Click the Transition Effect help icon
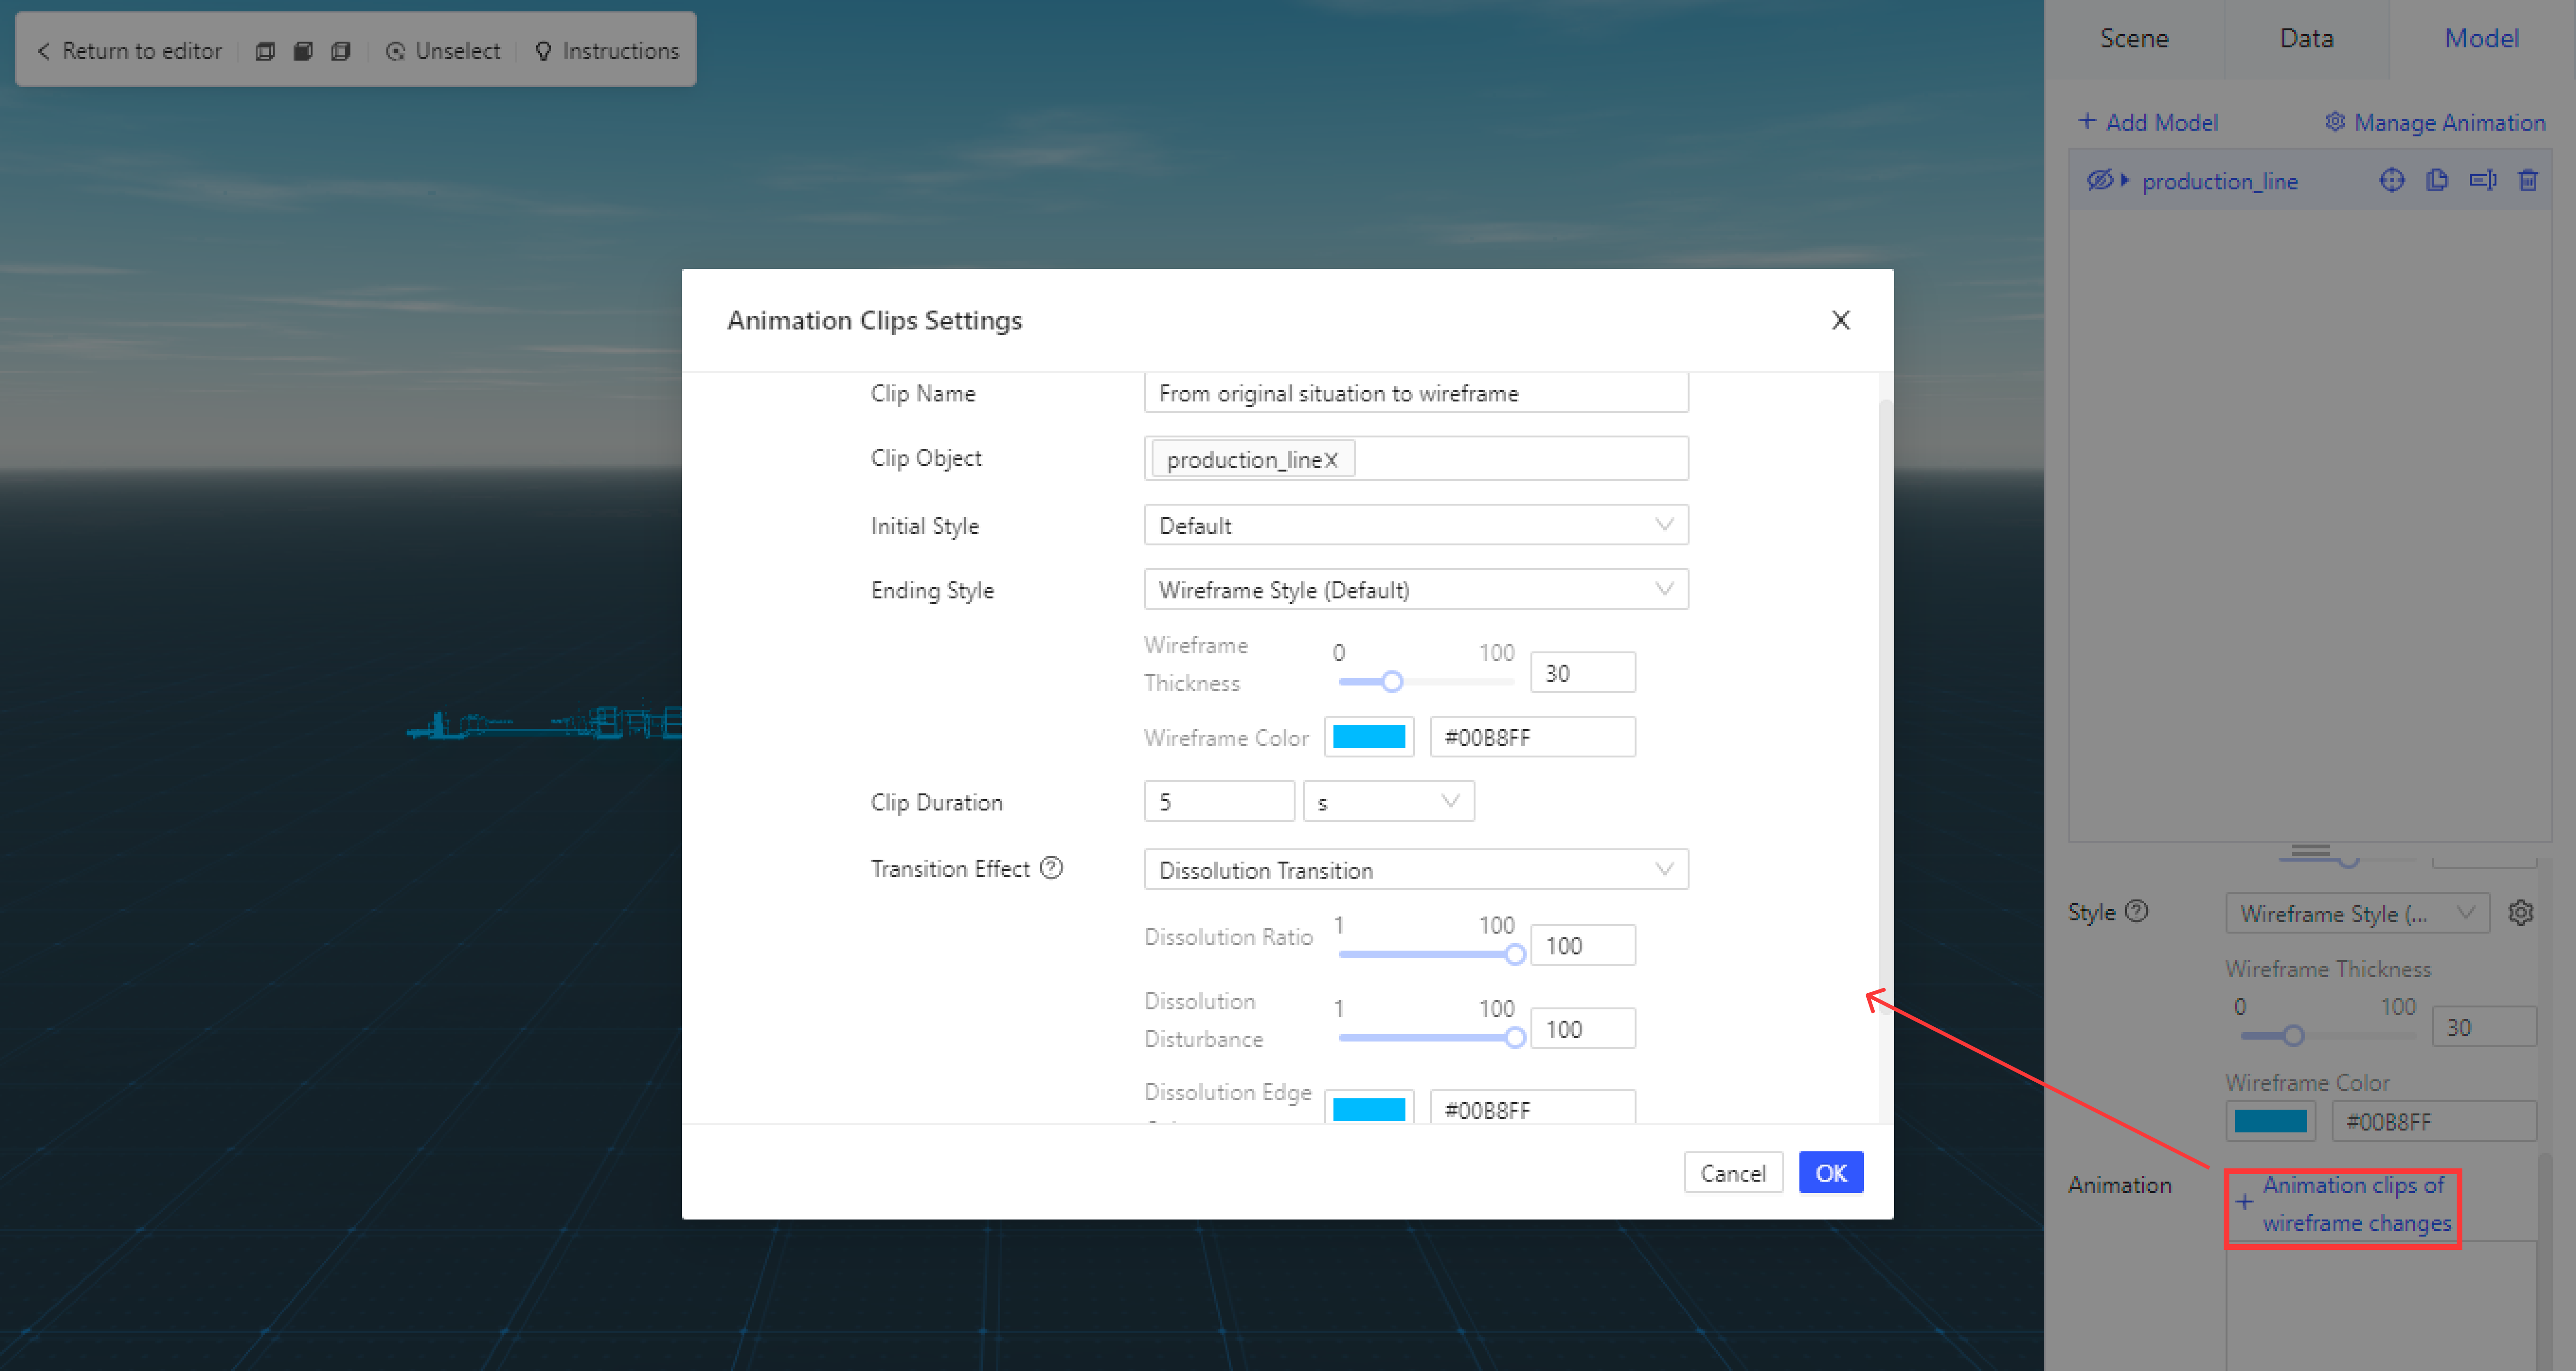The image size is (2576, 1371). [1051, 867]
